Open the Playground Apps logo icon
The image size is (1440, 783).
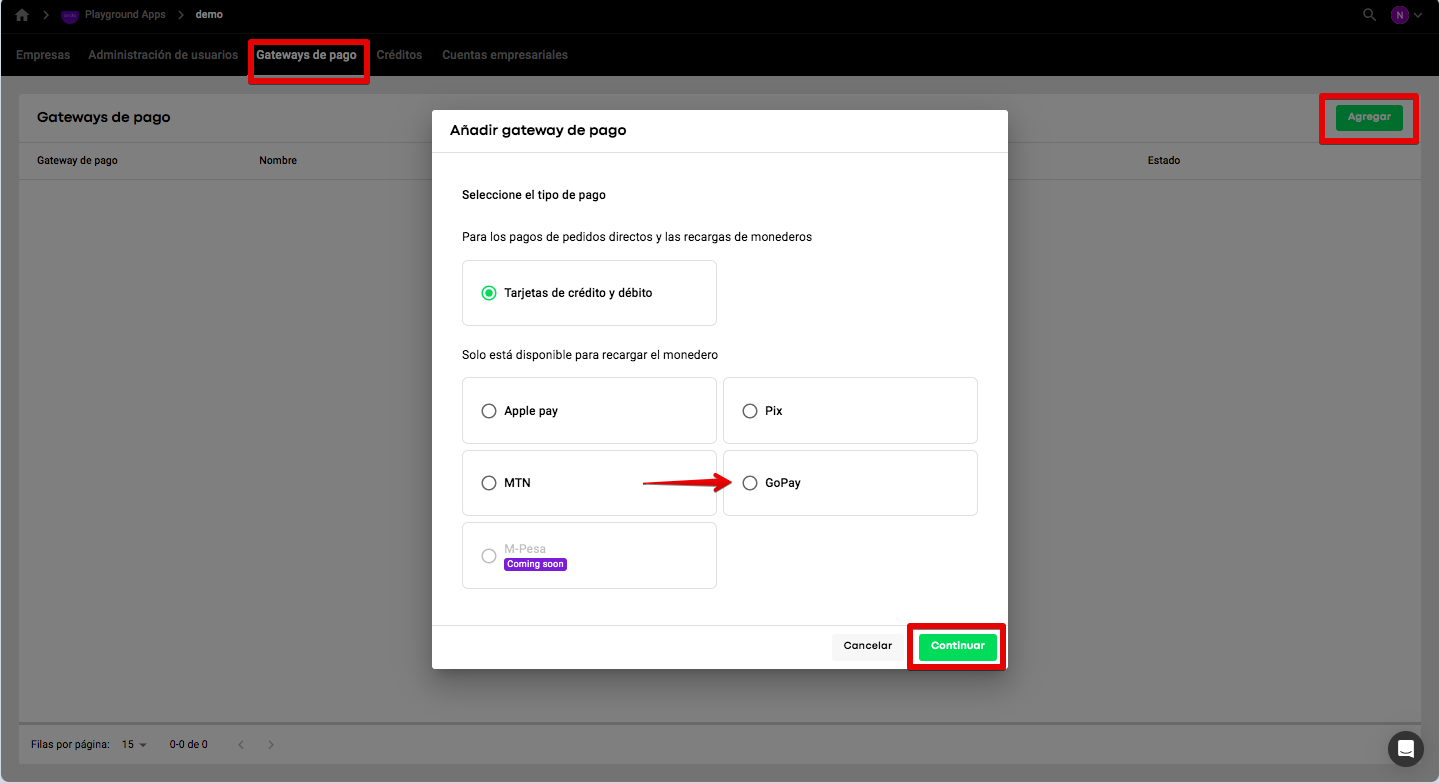pyautogui.click(x=70, y=16)
